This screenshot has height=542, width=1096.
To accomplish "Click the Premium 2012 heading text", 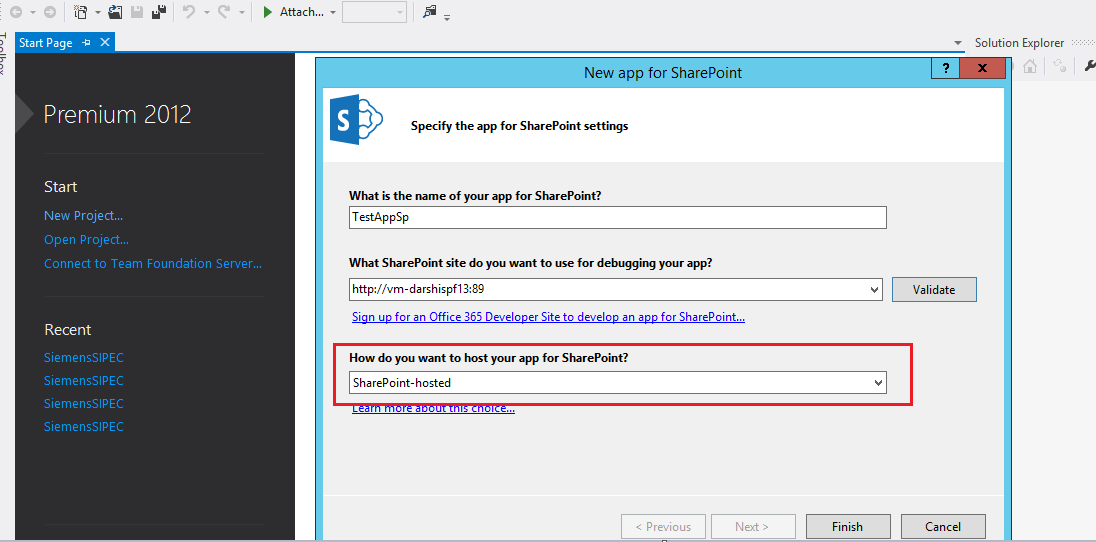I will point(117,114).
